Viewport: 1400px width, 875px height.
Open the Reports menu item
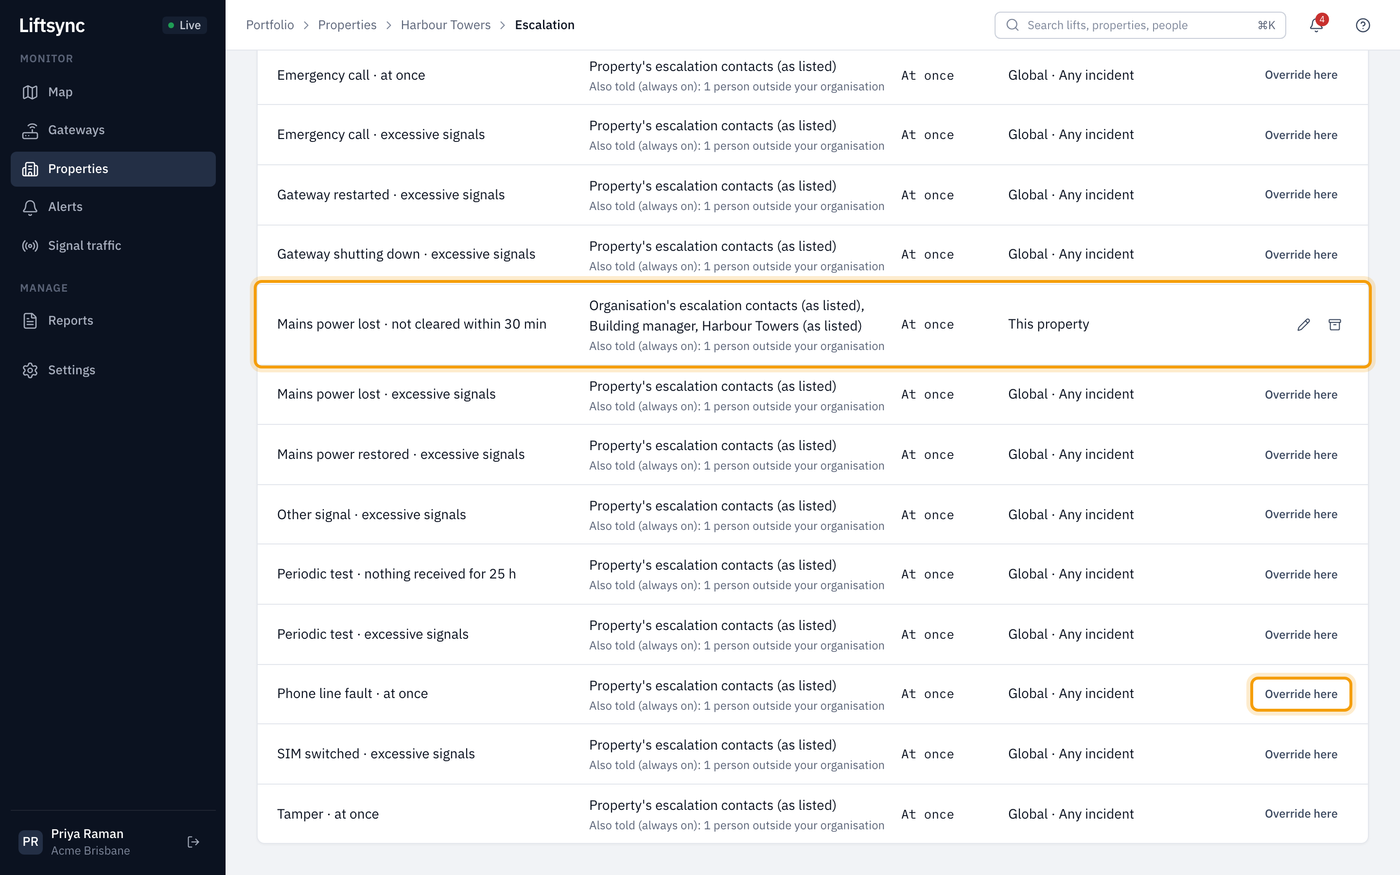click(113, 321)
